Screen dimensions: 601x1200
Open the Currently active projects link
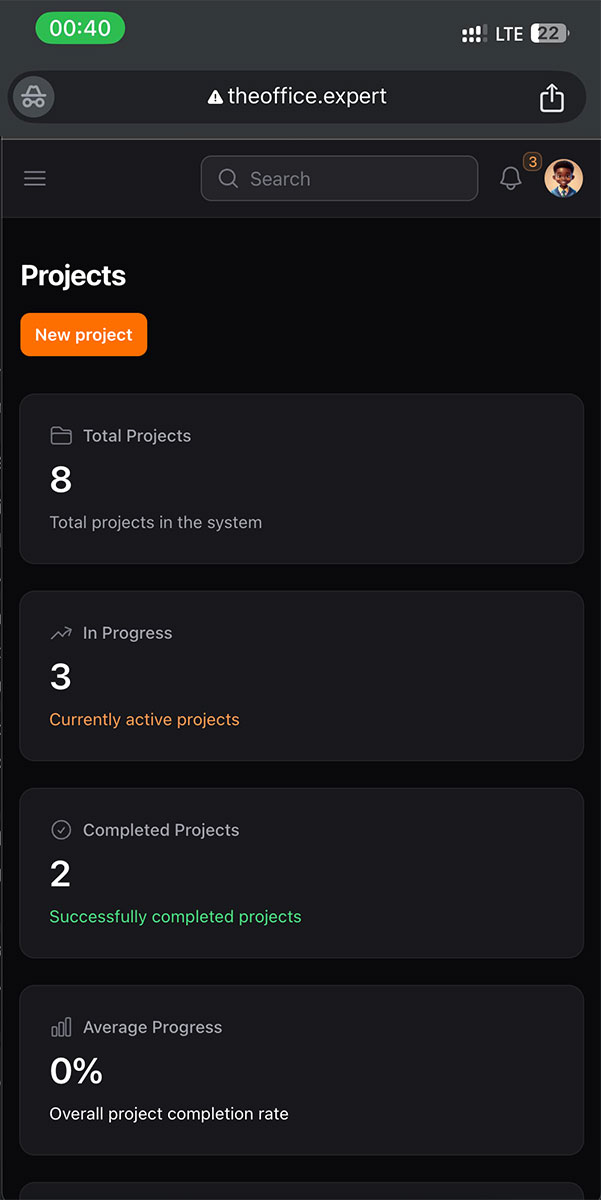click(144, 719)
